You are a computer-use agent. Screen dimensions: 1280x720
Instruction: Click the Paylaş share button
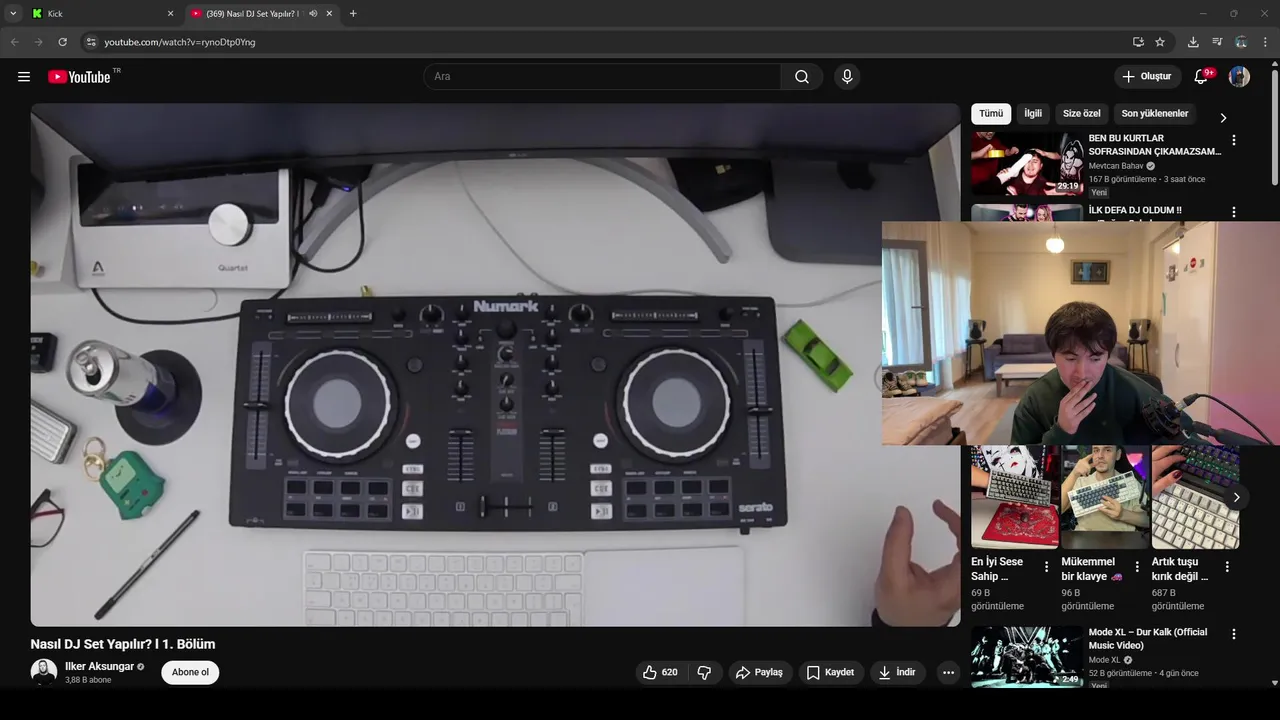[759, 672]
